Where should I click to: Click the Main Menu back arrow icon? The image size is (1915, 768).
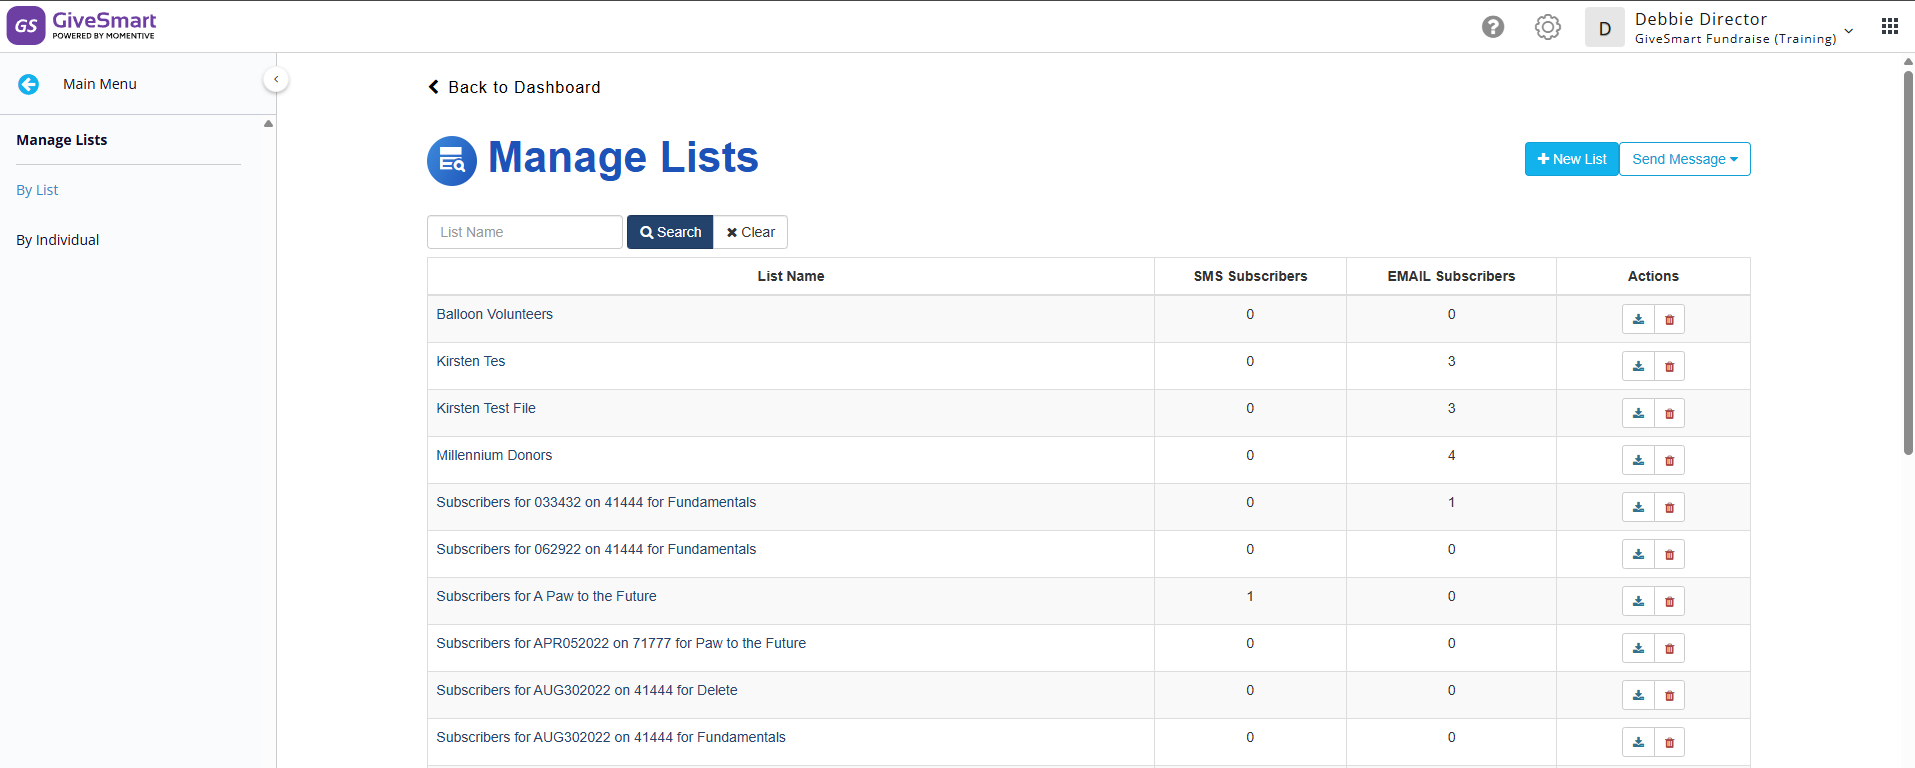pyautogui.click(x=28, y=84)
